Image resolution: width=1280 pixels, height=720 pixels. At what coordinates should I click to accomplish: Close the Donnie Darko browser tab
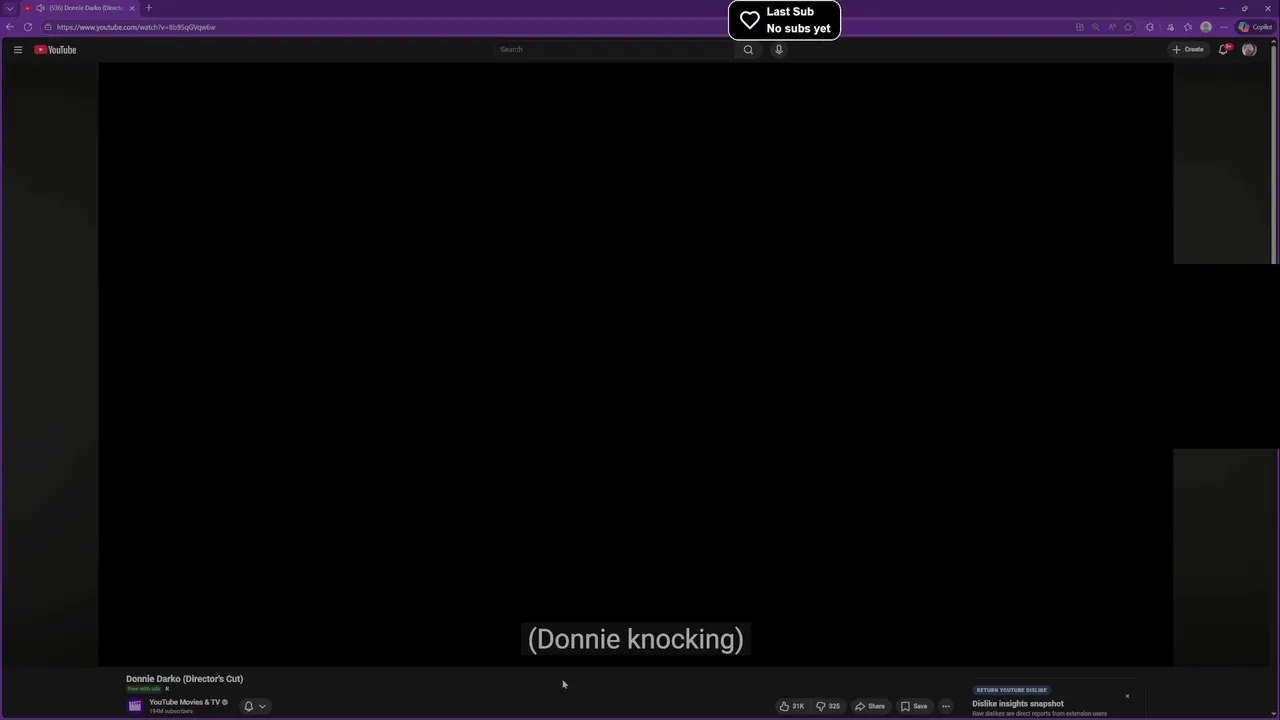click(132, 8)
